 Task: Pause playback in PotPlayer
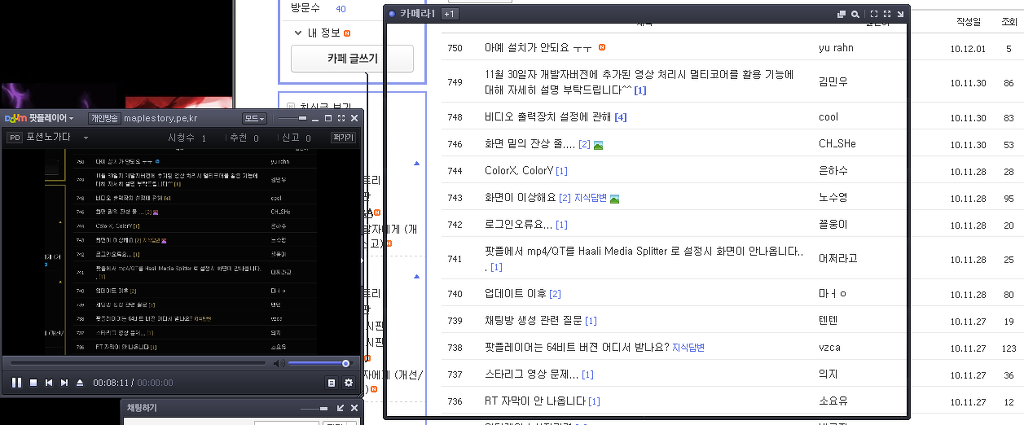coord(16,382)
